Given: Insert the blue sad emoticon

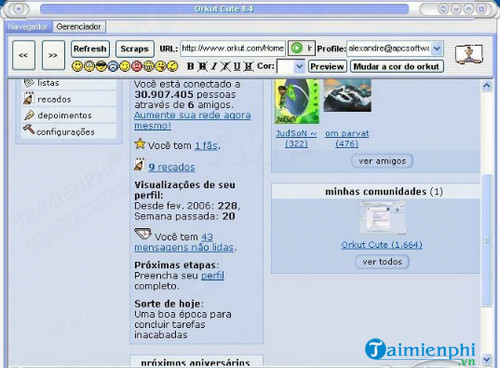Looking at the screenshot, I should (113, 66).
